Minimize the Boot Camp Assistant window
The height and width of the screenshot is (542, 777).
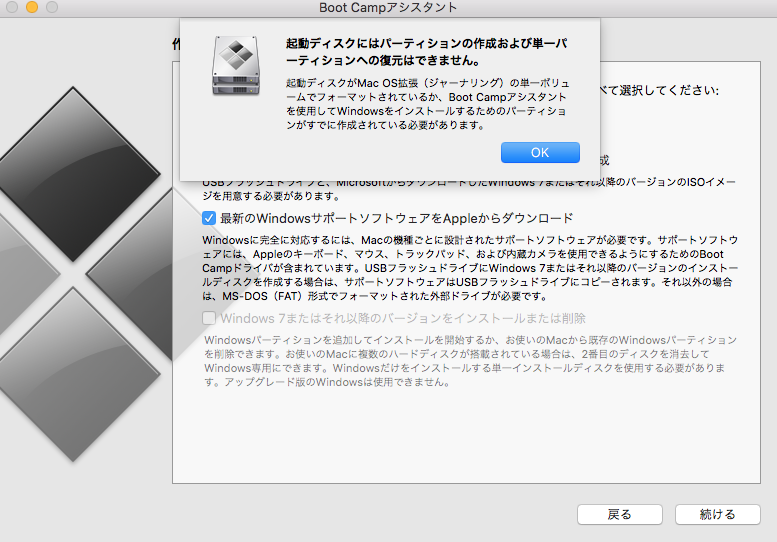click(x=32, y=7)
